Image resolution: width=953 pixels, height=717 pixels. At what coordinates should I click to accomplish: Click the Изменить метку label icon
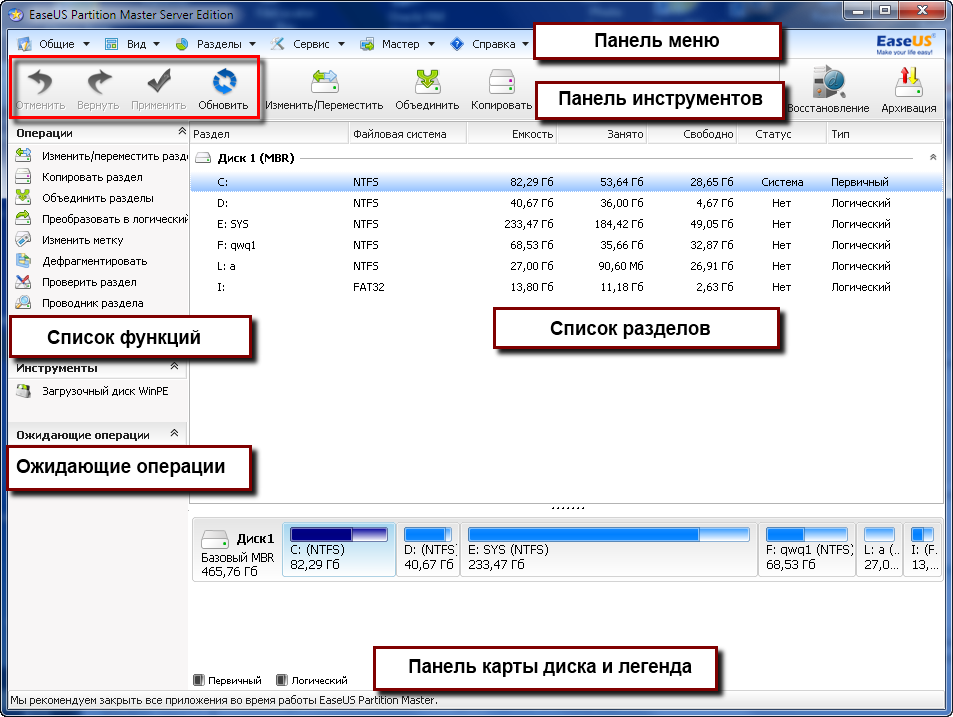click(x=23, y=239)
